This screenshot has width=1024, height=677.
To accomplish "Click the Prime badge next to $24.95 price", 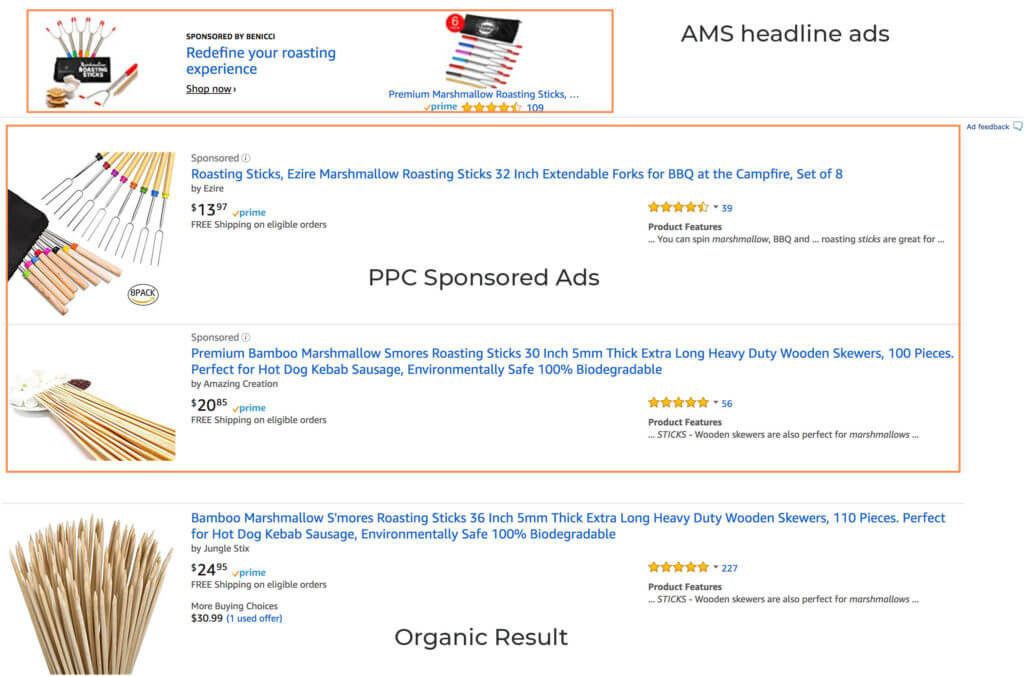I will (249, 573).
